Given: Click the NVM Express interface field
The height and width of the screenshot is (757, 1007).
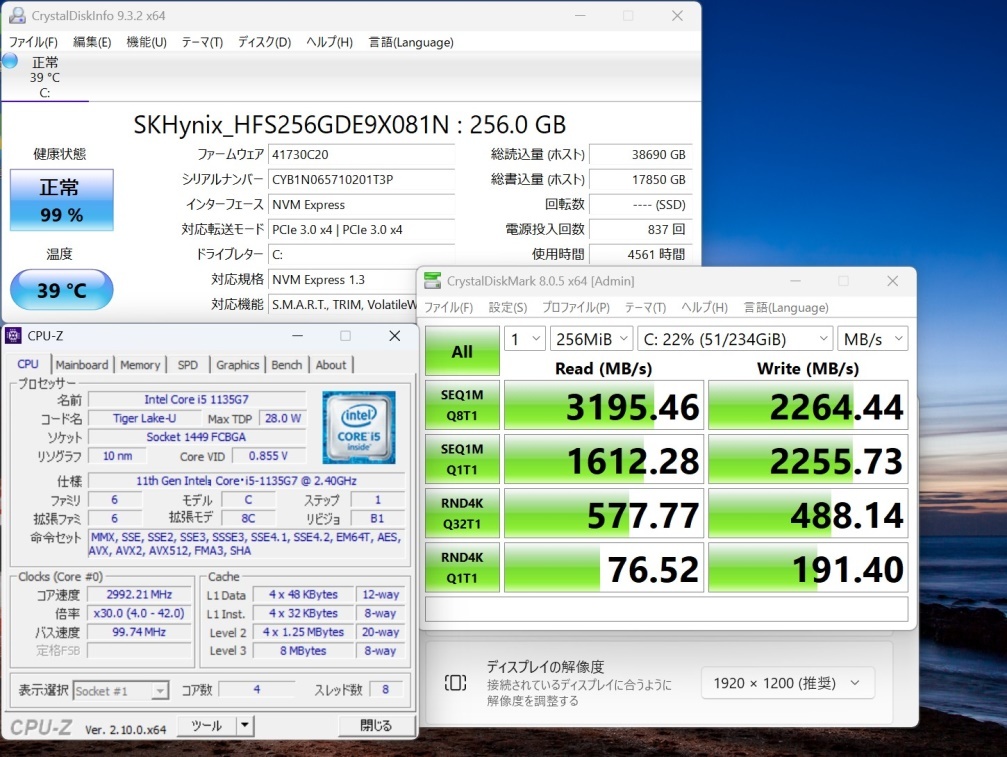Looking at the screenshot, I should (361, 205).
